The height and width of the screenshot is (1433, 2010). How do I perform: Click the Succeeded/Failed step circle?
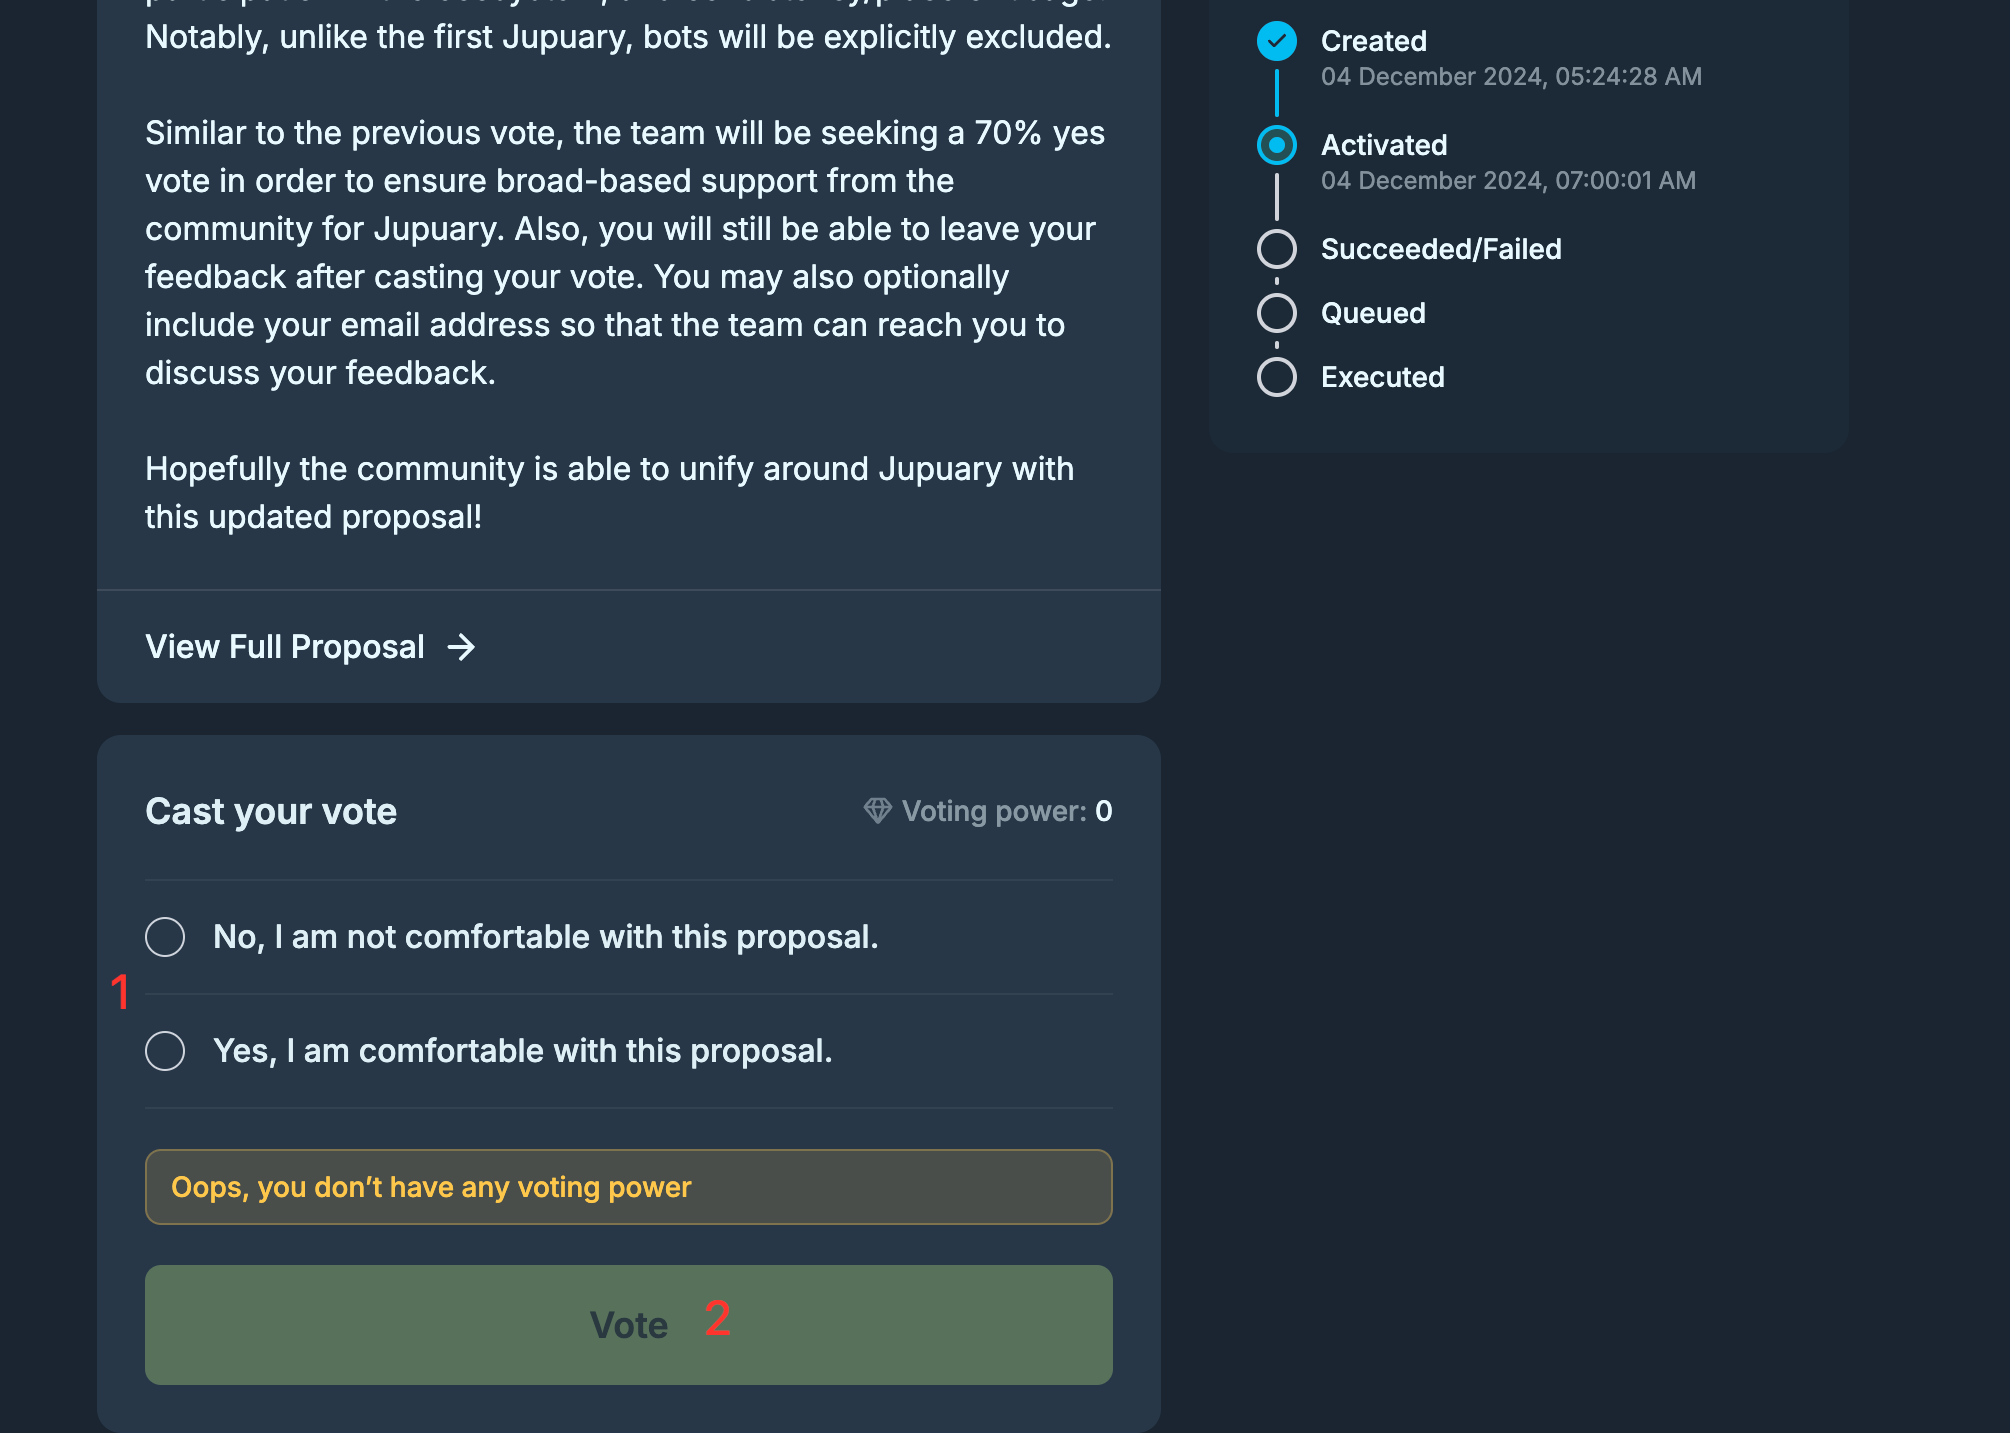coord(1276,249)
